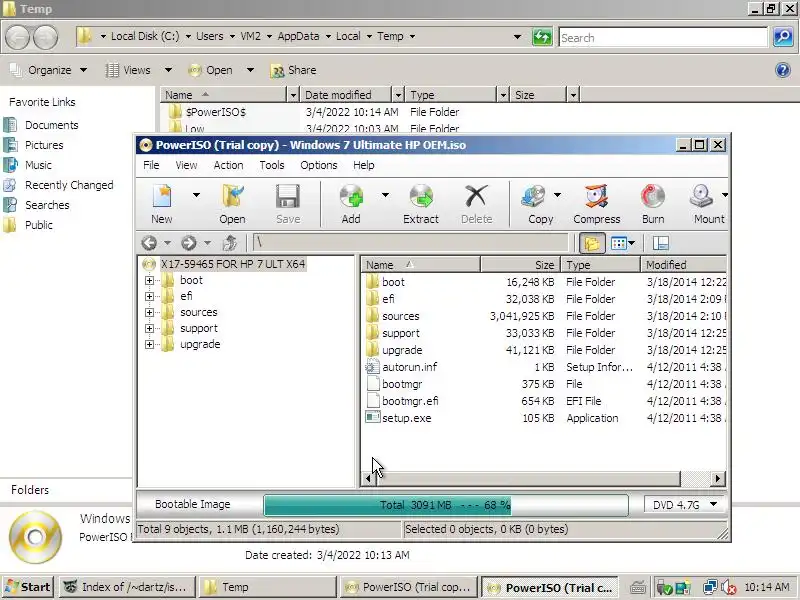This screenshot has height=600, width=800.
Task: Click the Open toolbar icon in PowerISO
Action: pos(233,197)
